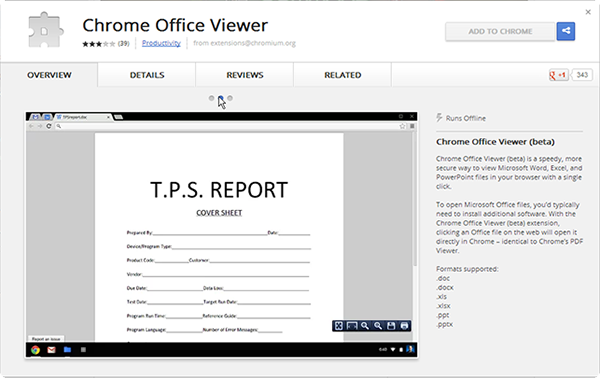Click the user avatar in screenshot shelf

tap(410, 349)
